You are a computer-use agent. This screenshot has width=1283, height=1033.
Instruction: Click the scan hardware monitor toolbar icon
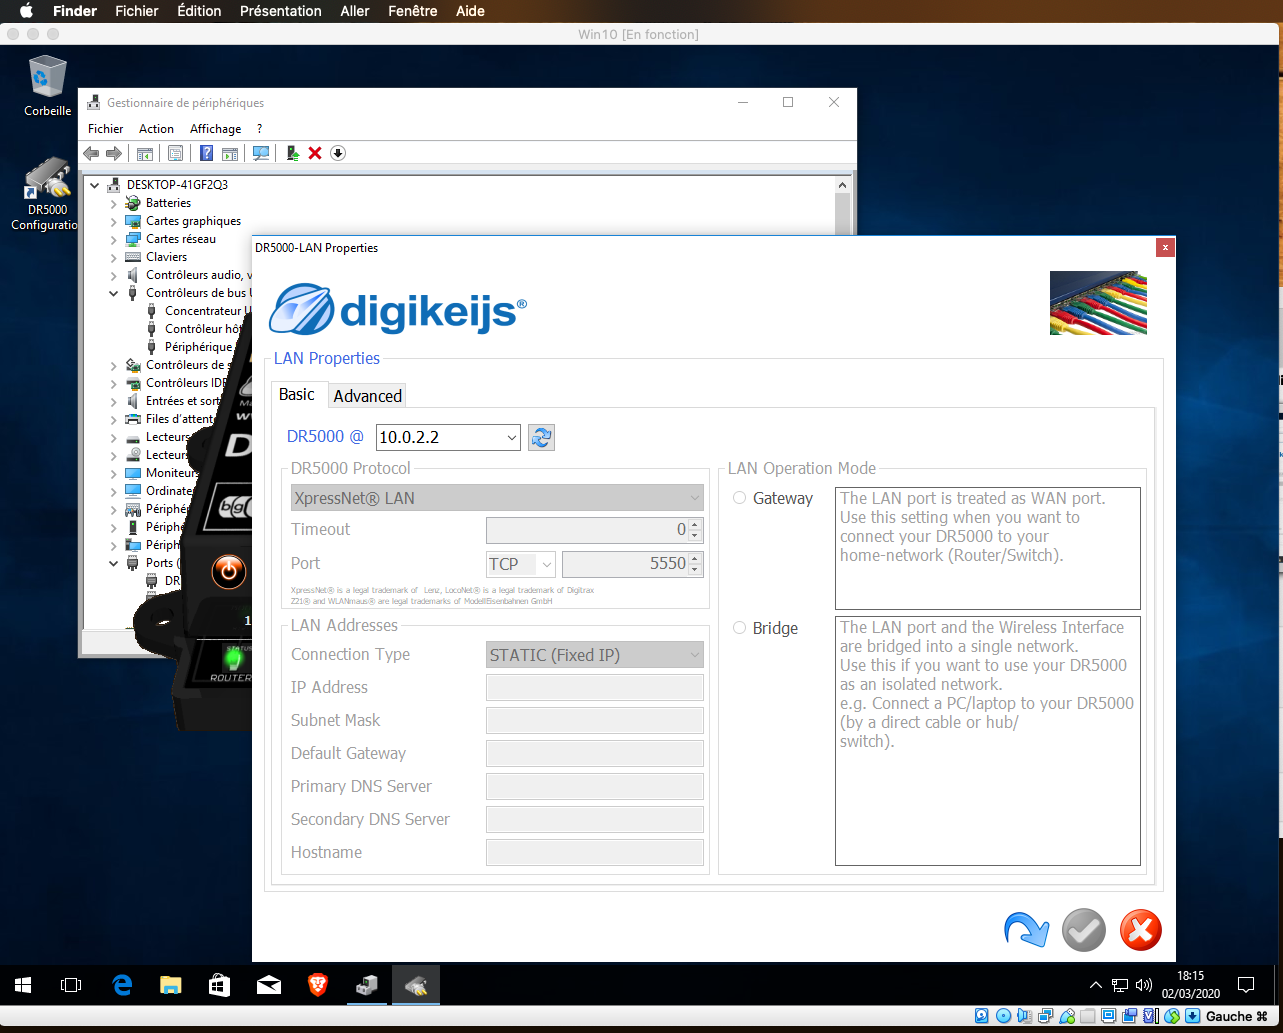coord(261,153)
